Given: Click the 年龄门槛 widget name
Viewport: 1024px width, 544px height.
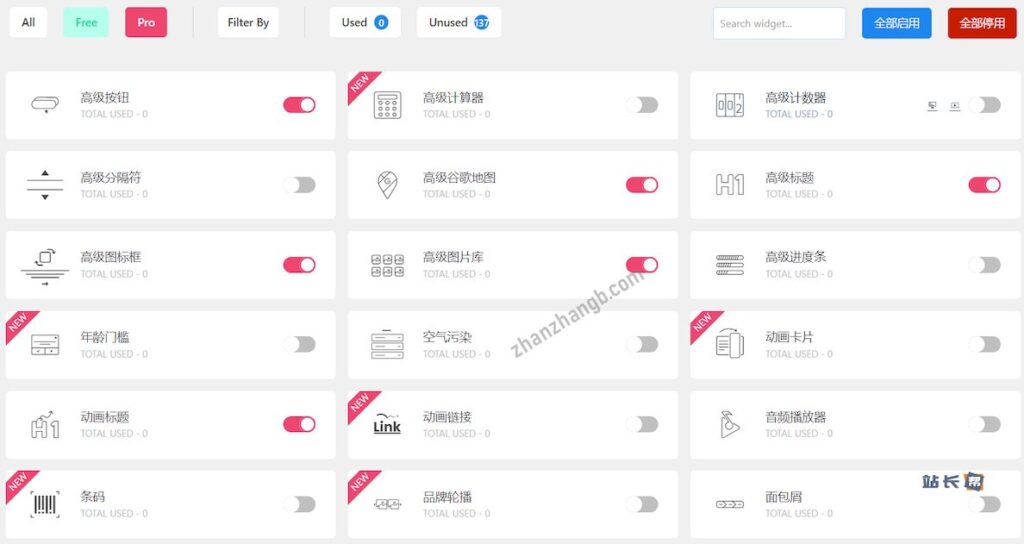Looking at the screenshot, I should point(105,337).
